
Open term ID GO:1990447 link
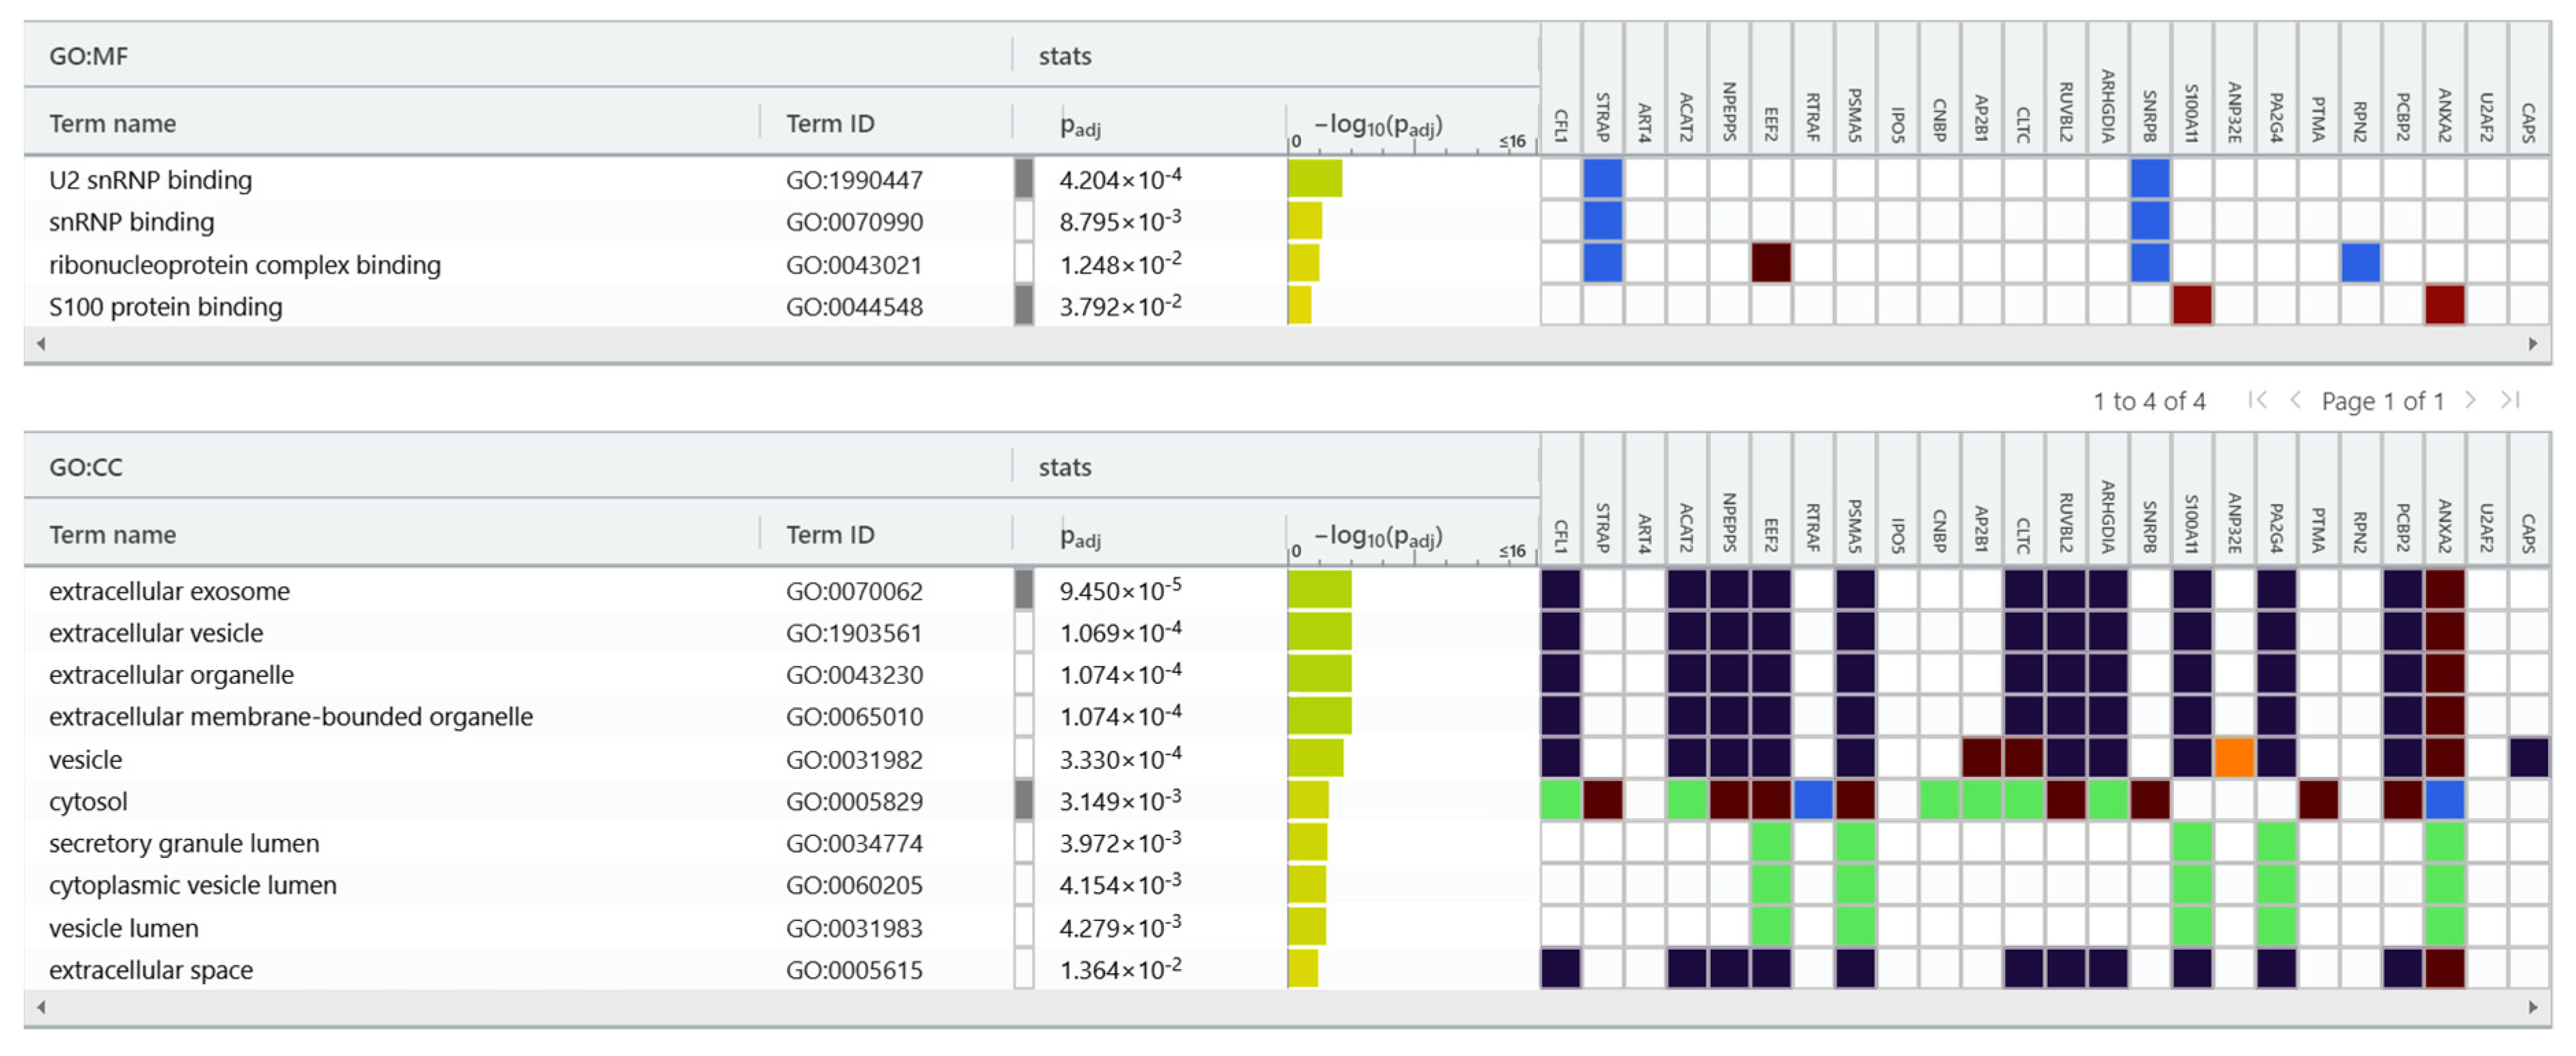click(854, 180)
